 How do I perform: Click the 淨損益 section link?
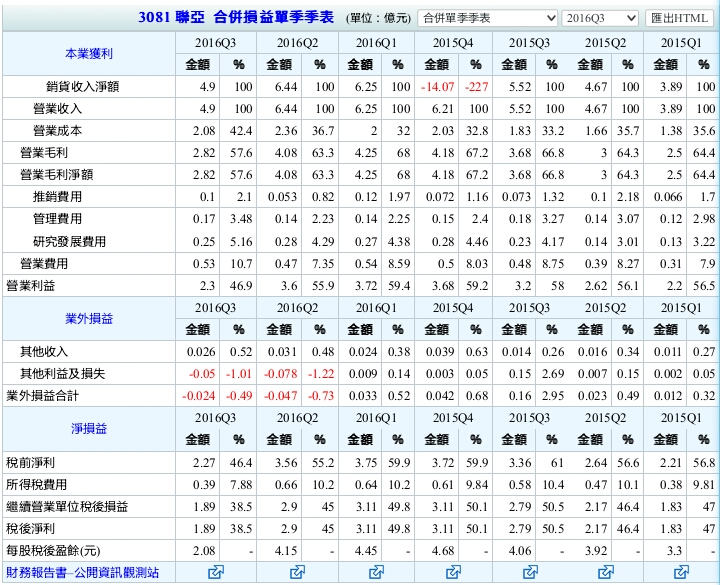point(89,428)
